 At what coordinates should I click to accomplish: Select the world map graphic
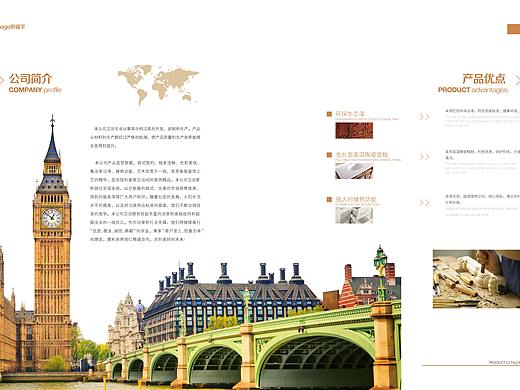click(x=158, y=84)
